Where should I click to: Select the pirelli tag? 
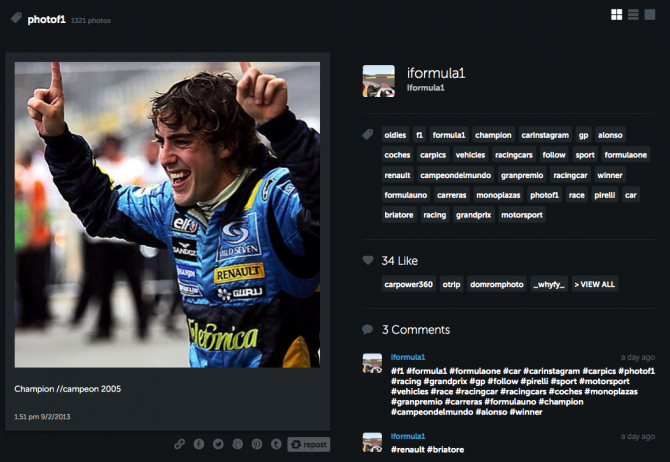pos(605,195)
